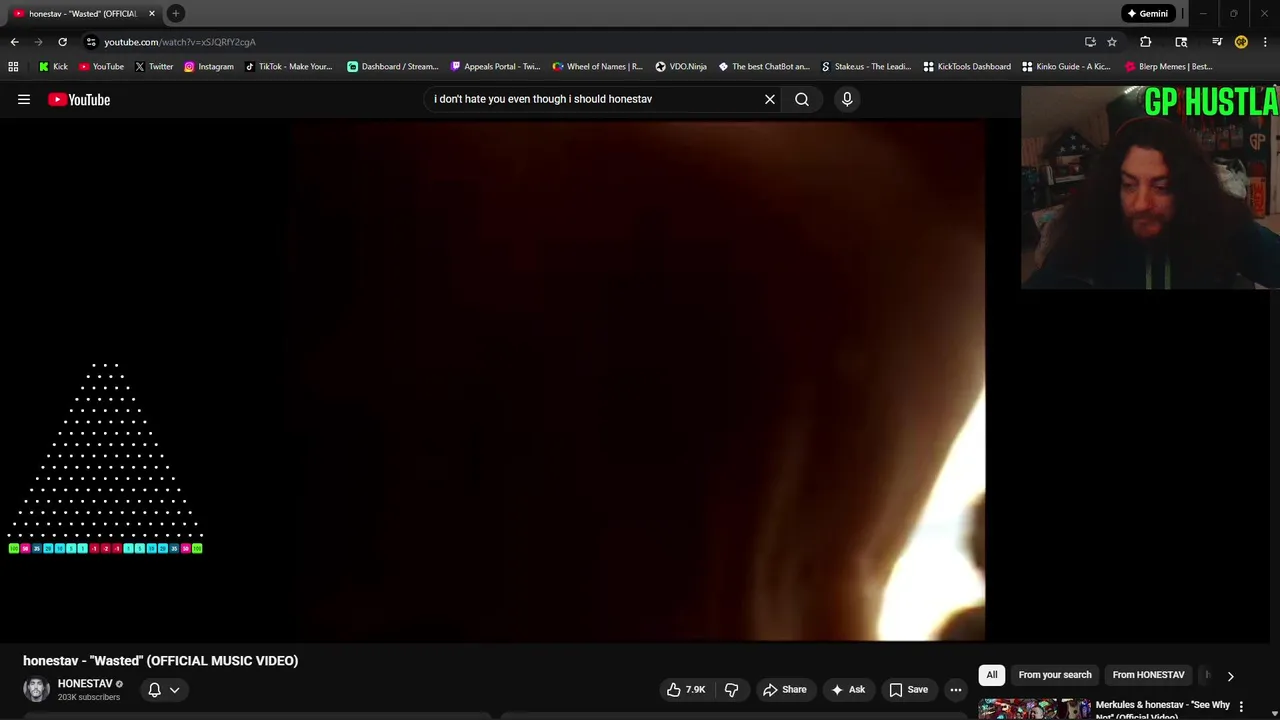Select the honestav Wasted browser tab
This screenshot has height=720, width=1280.
pyautogui.click(x=82, y=13)
